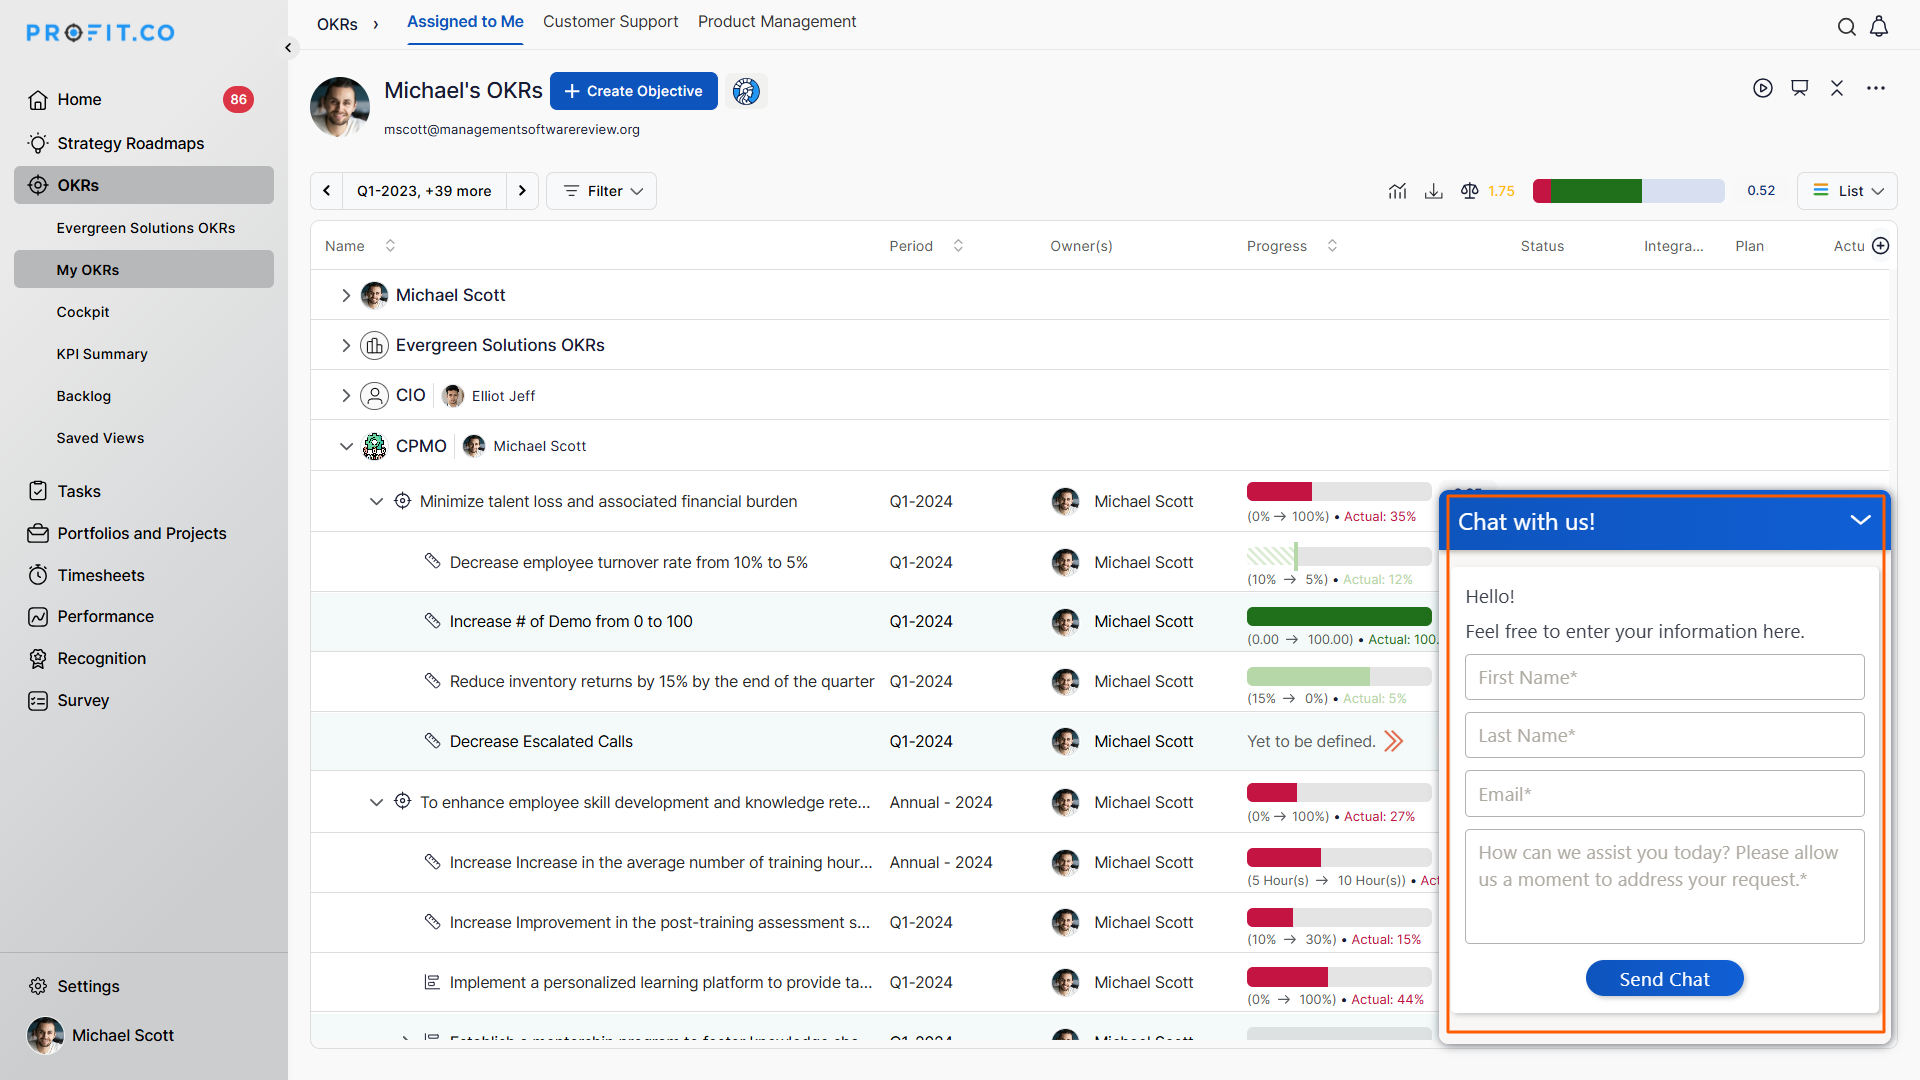This screenshot has height=1080, width=1920.
Task: Click the three-dots more options icon
Action: point(1875,88)
